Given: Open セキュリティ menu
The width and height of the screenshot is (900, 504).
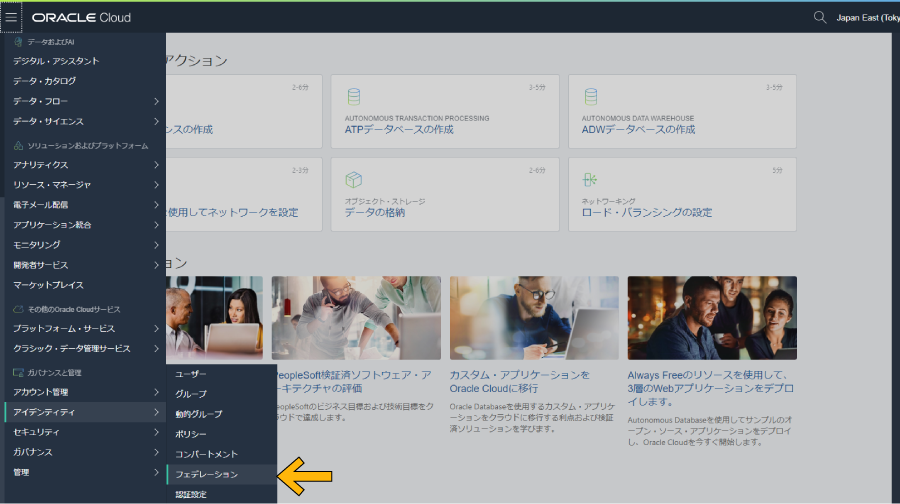Looking at the screenshot, I should click(x=85, y=432).
